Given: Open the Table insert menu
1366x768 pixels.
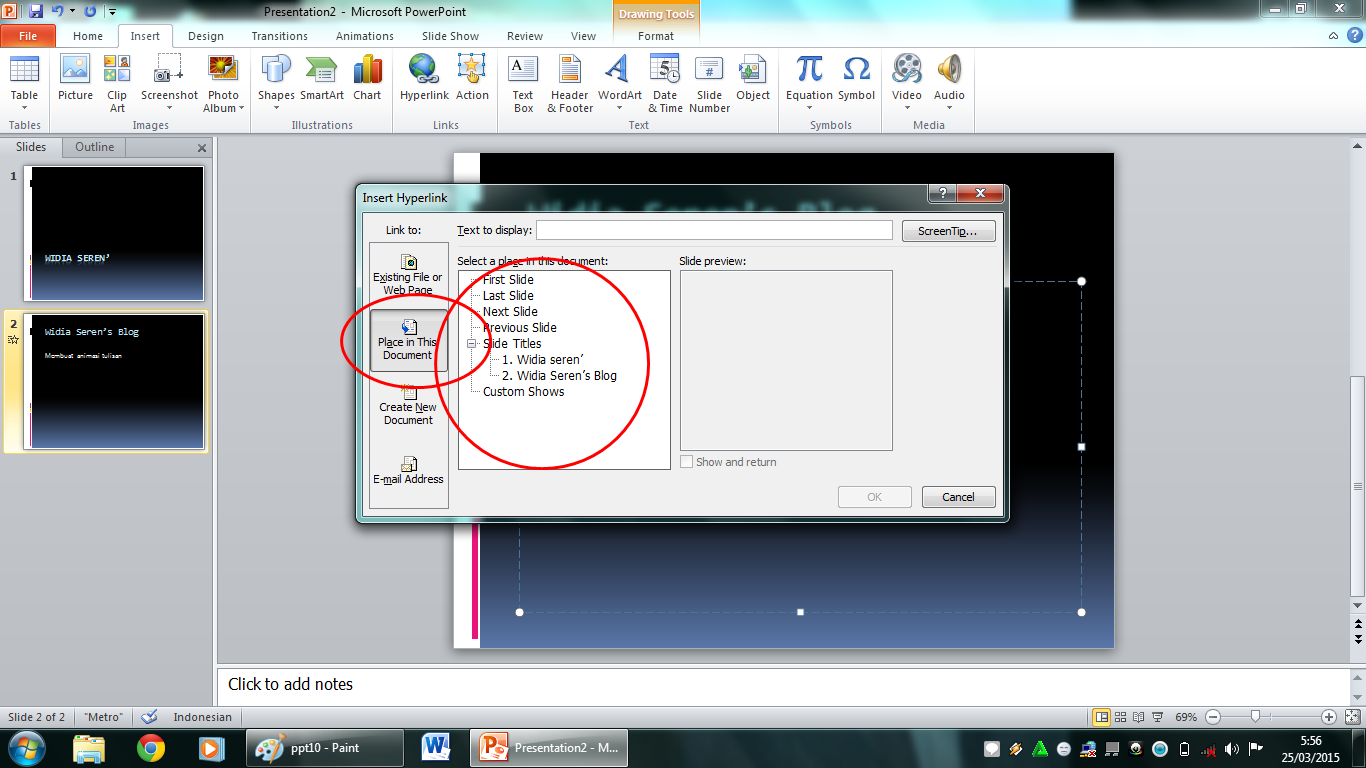Looking at the screenshot, I should coord(24,83).
